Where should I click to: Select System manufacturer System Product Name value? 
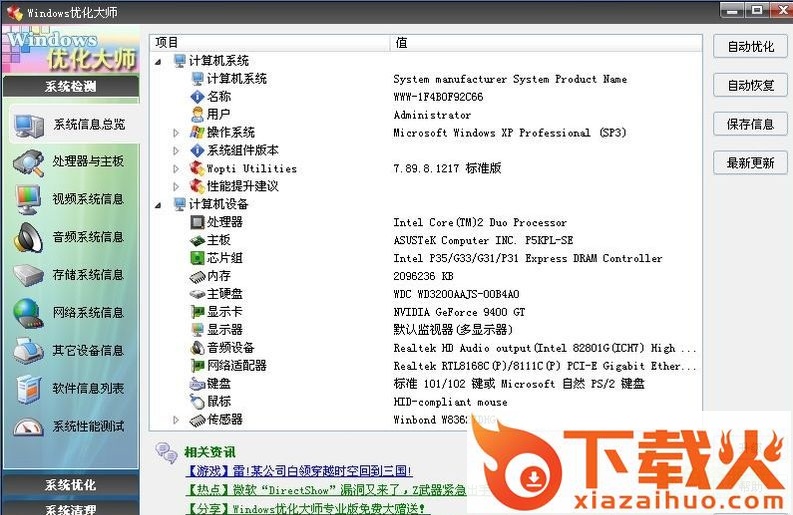coord(510,79)
